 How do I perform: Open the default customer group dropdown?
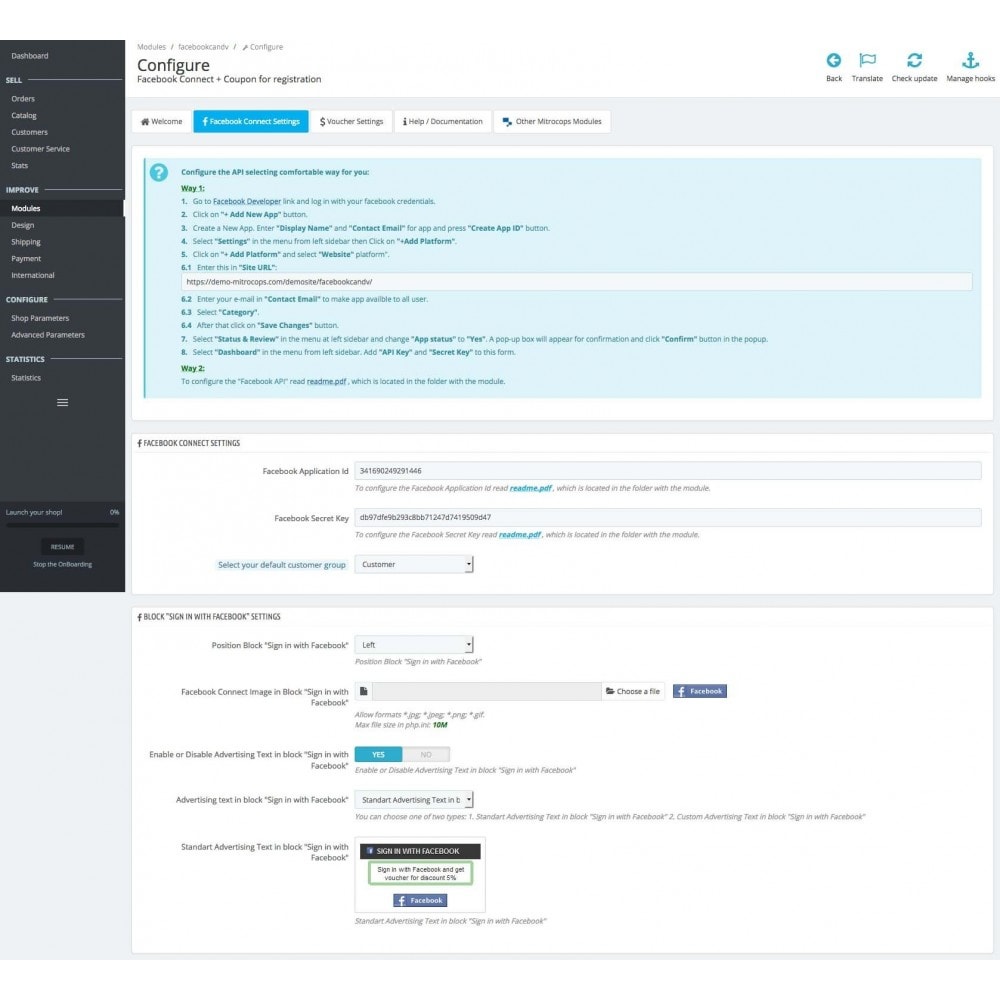pyautogui.click(x=414, y=564)
